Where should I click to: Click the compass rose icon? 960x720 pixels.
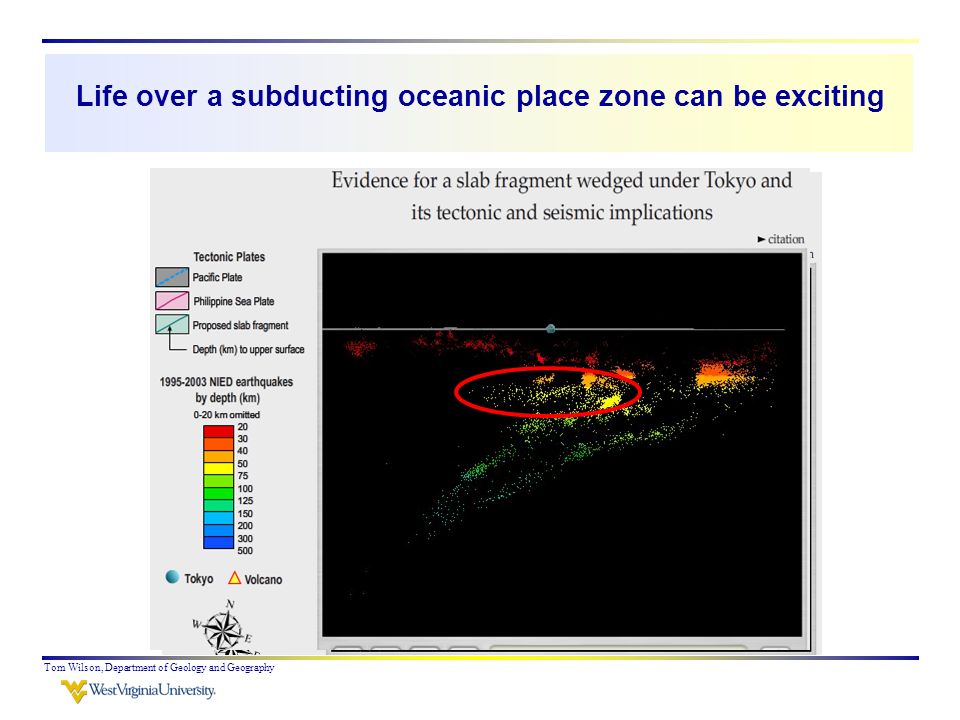point(225,629)
